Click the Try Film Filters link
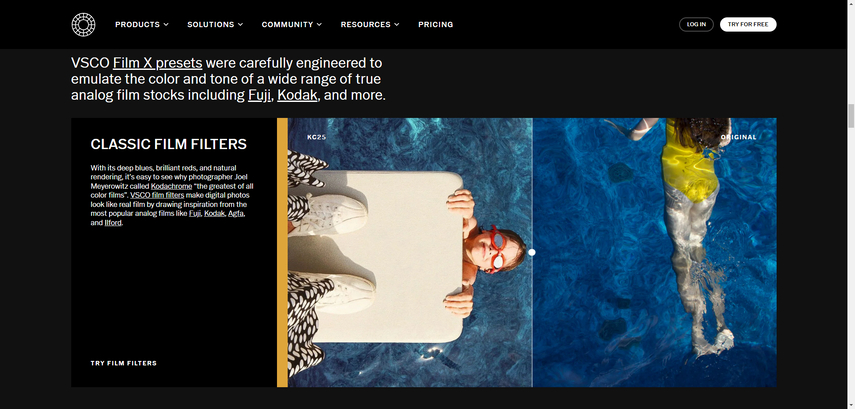Viewport: 855px width, 409px height. click(x=124, y=363)
